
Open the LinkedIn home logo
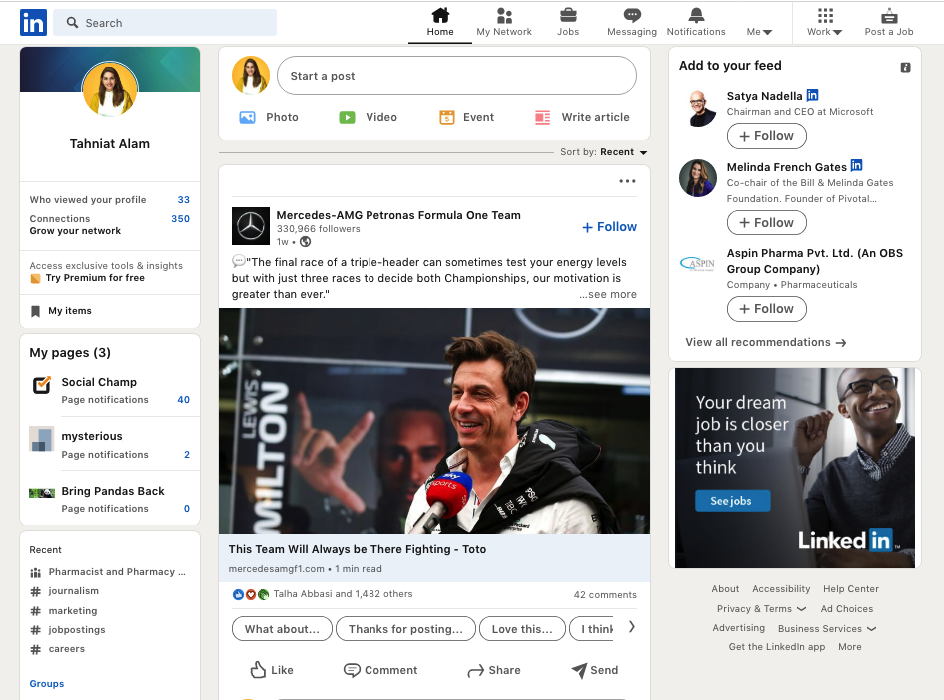(33, 22)
